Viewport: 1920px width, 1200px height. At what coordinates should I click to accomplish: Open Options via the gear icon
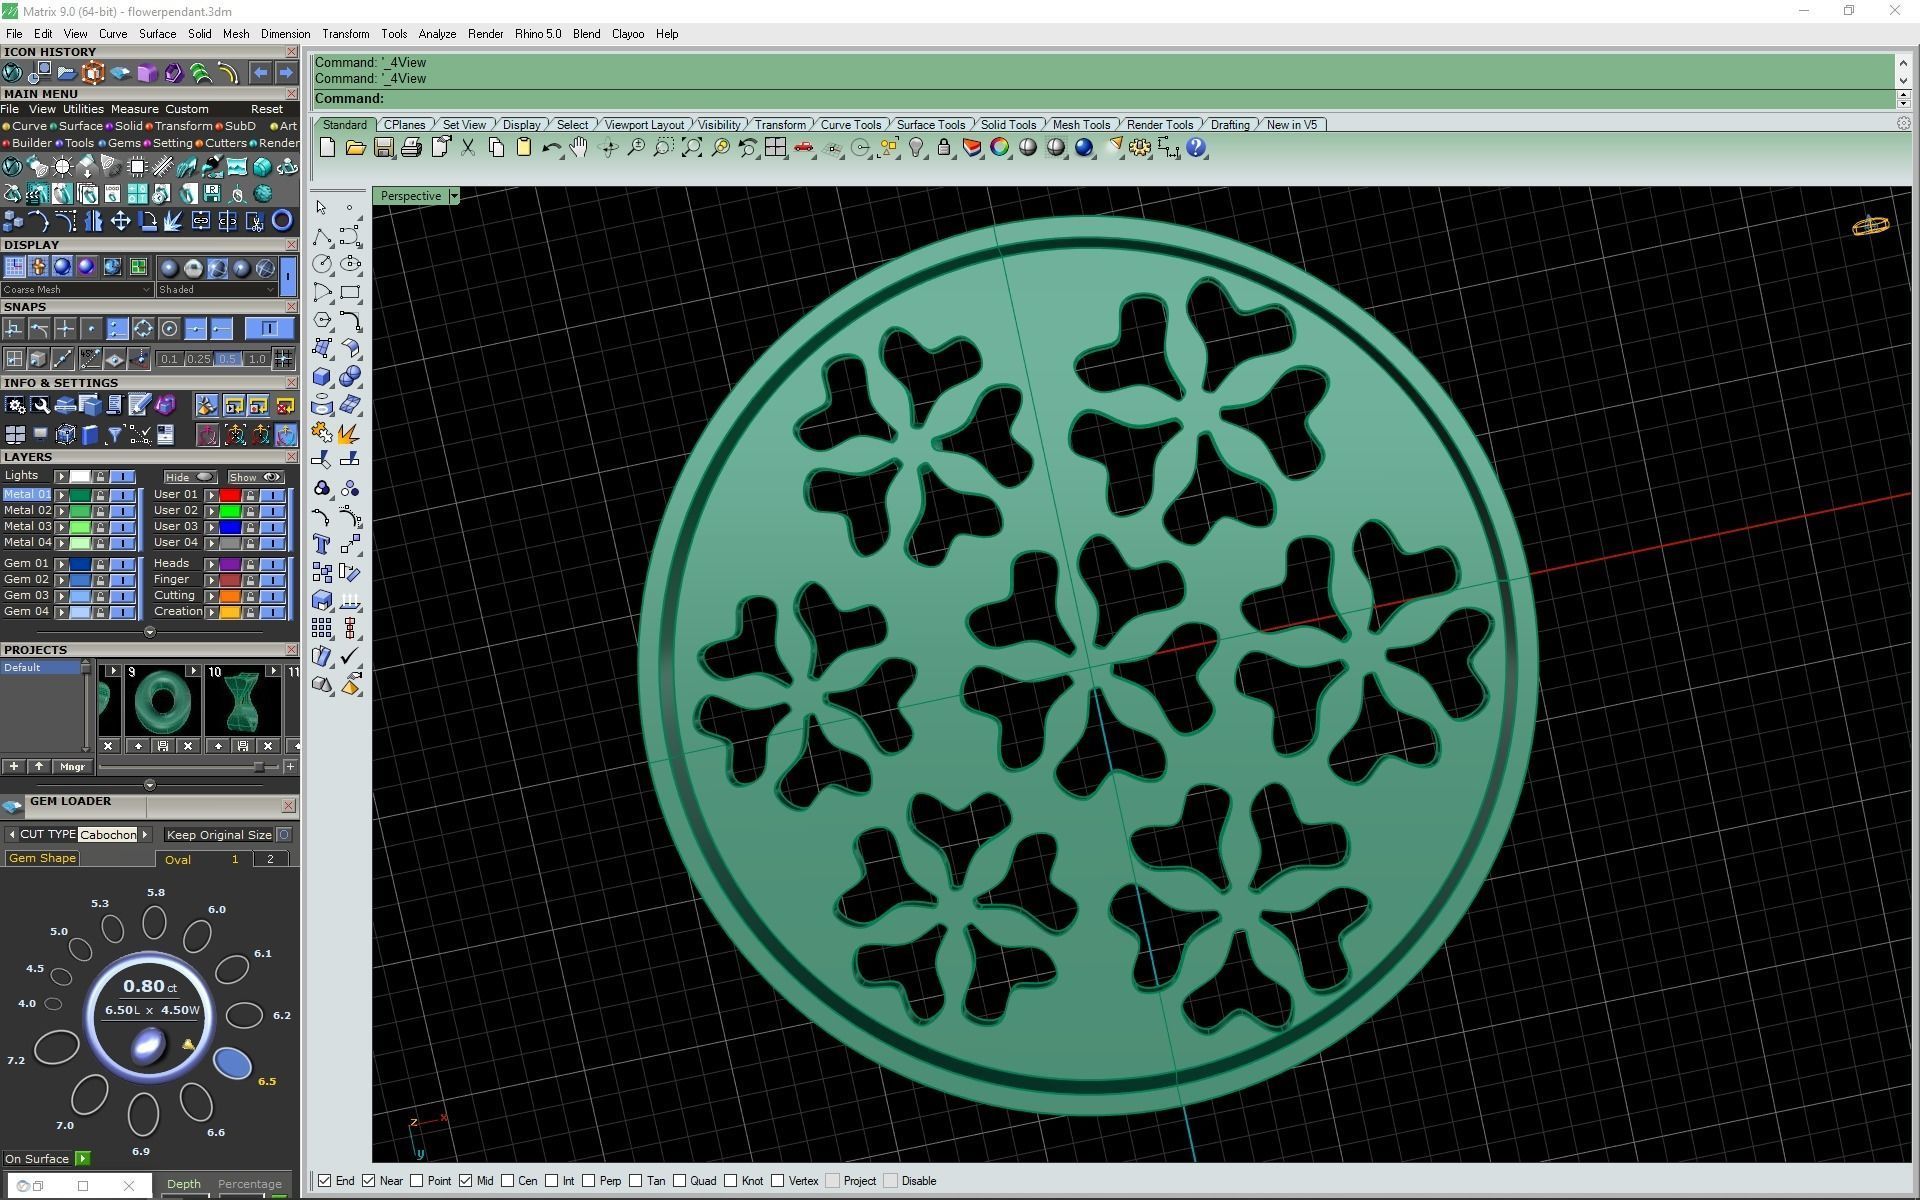pos(1139,148)
